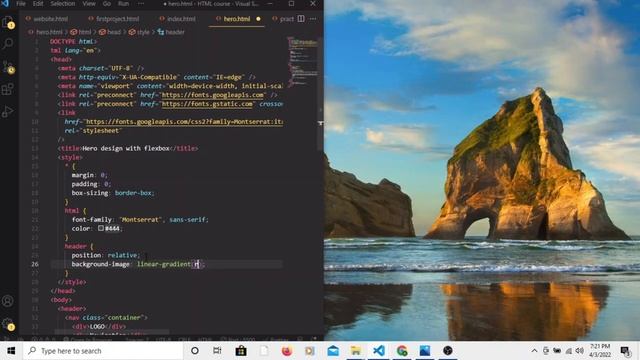640x360 pixels.
Task: Click the 'nav class="container"' line
Action: coord(106,318)
